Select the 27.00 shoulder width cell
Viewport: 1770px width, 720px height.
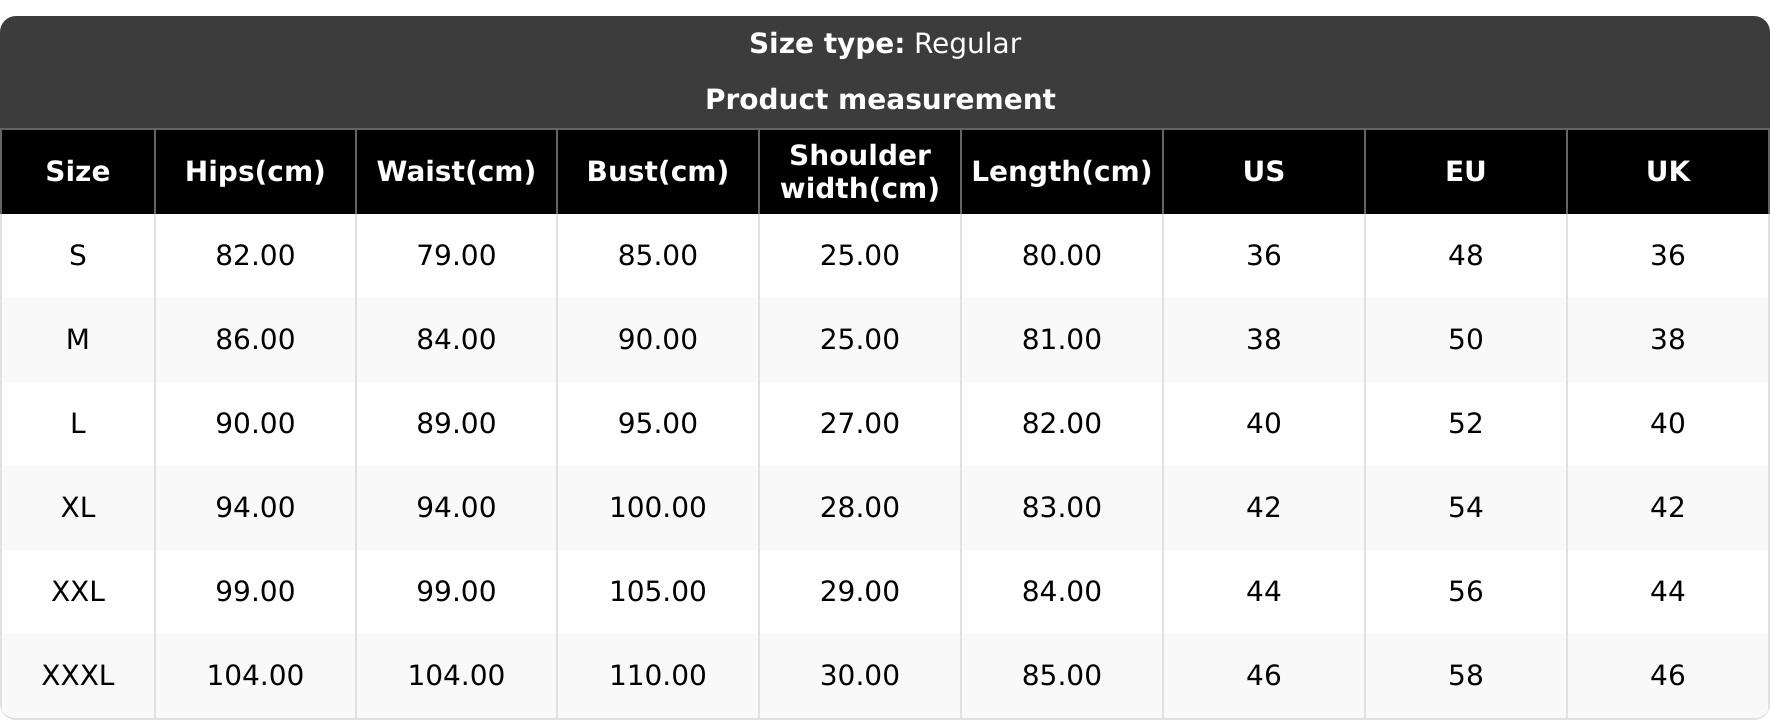coord(859,424)
